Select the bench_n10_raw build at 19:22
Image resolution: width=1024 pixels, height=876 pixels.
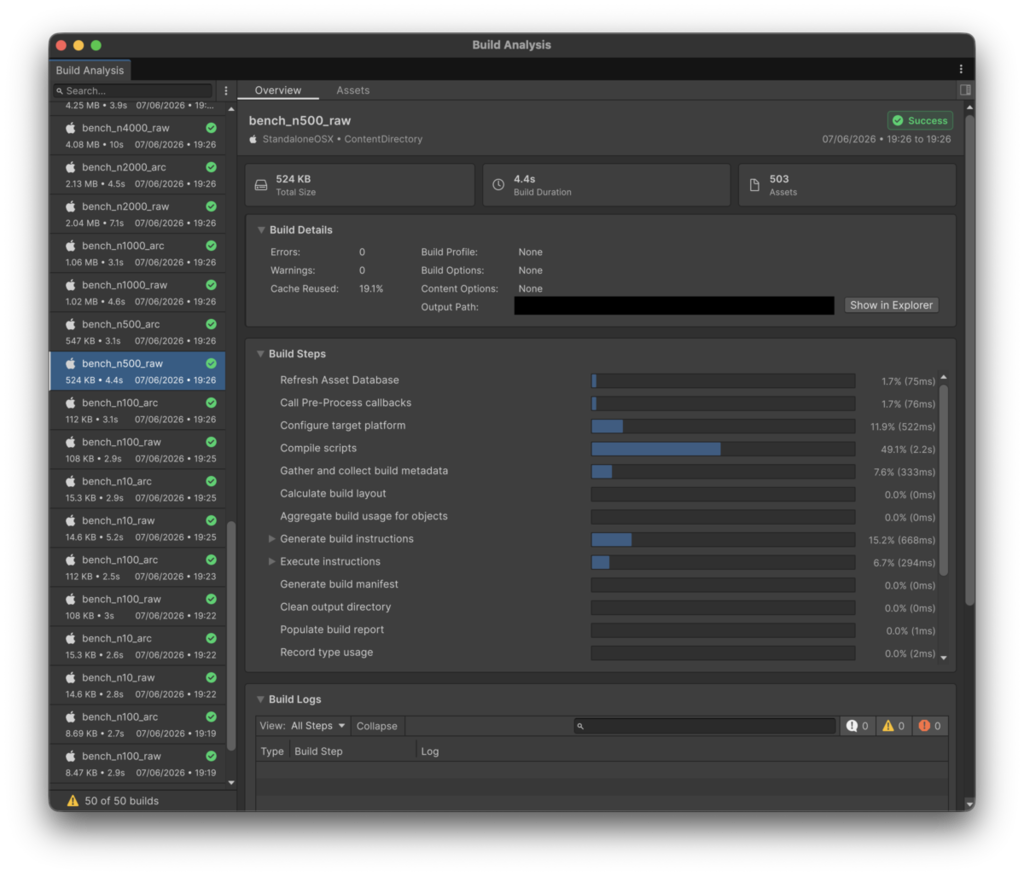(x=138, y=685)
